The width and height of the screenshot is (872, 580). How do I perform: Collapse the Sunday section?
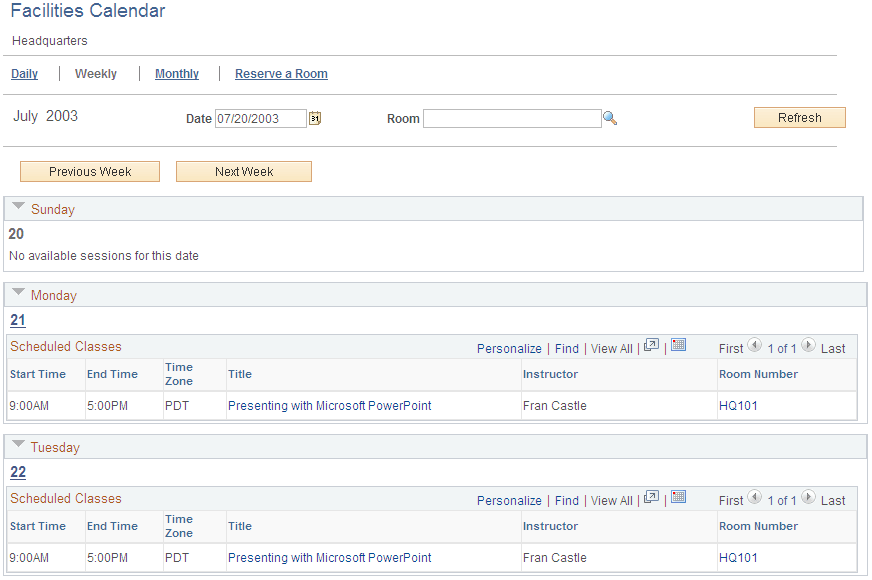click(x=18, y=206)
